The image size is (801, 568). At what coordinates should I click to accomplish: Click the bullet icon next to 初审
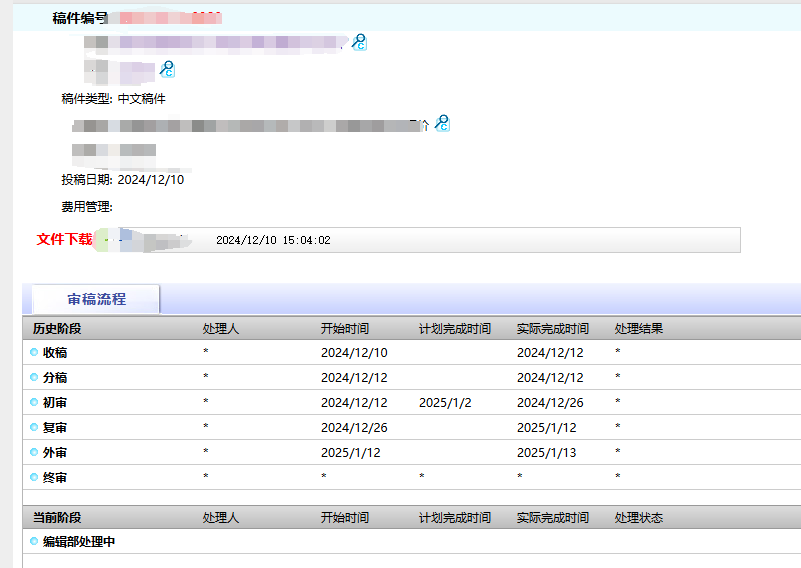(x=34, y=403)
